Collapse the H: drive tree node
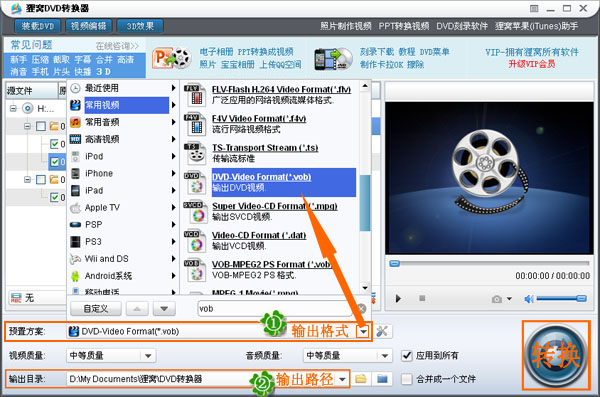 pyautogui.click(x=13, y=108)
